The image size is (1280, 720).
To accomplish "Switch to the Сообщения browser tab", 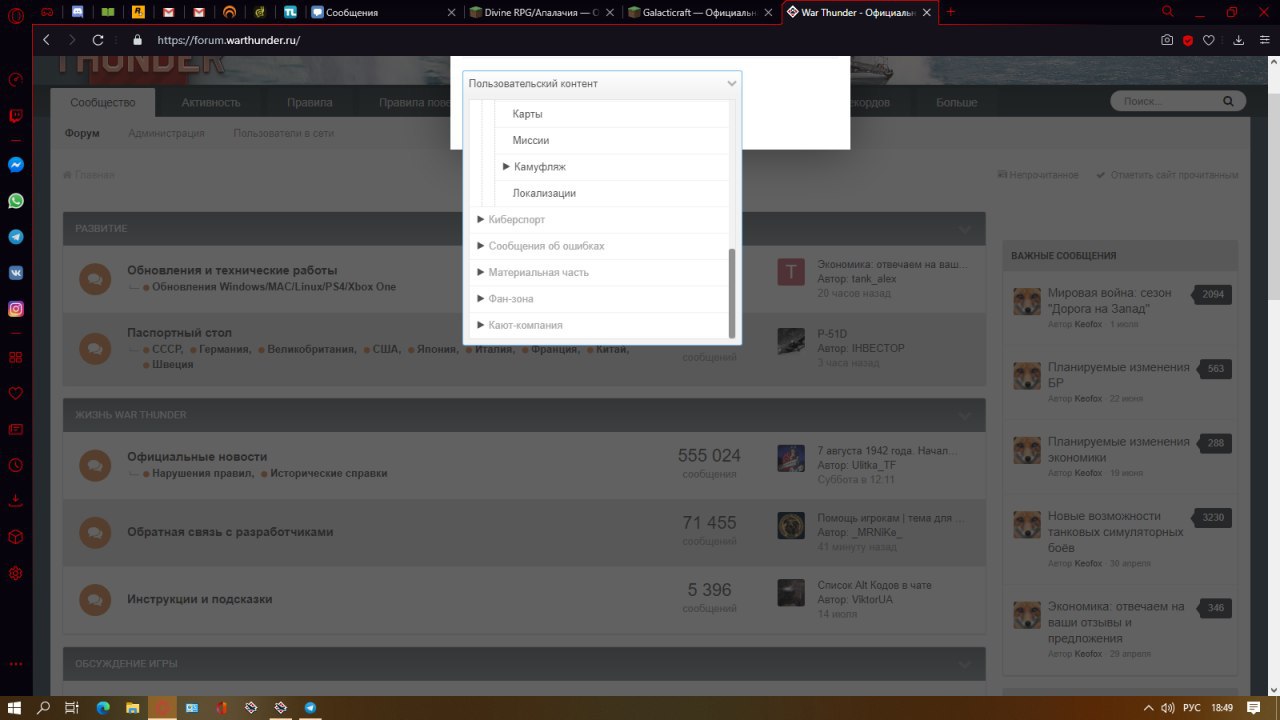I will coord(384,12).
